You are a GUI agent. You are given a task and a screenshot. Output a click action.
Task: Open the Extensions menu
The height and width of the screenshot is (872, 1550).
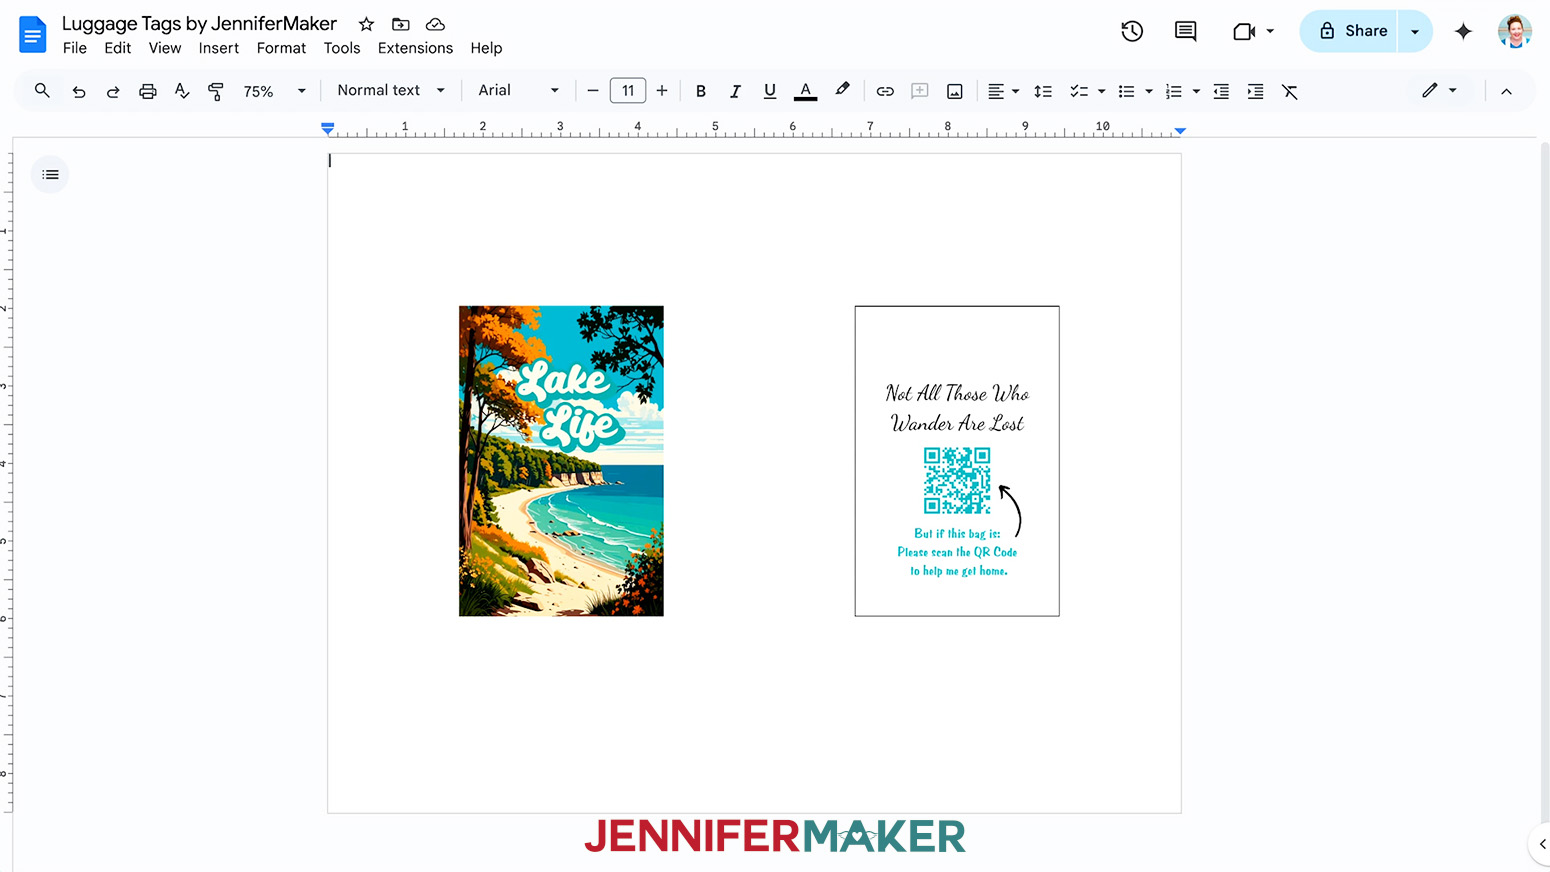pos(415,48)
